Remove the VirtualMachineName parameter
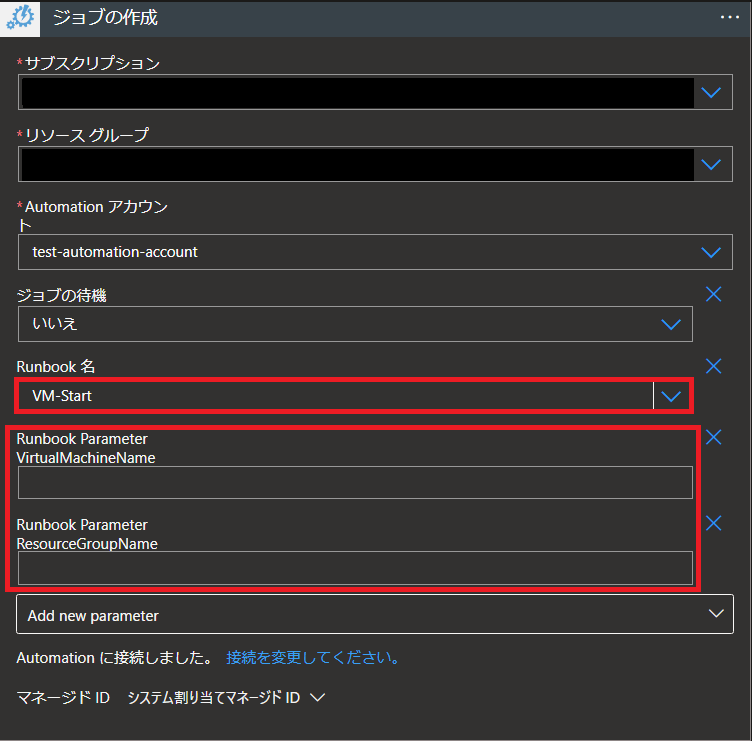This screenshot has width=752, height=741. coord(713,437)
